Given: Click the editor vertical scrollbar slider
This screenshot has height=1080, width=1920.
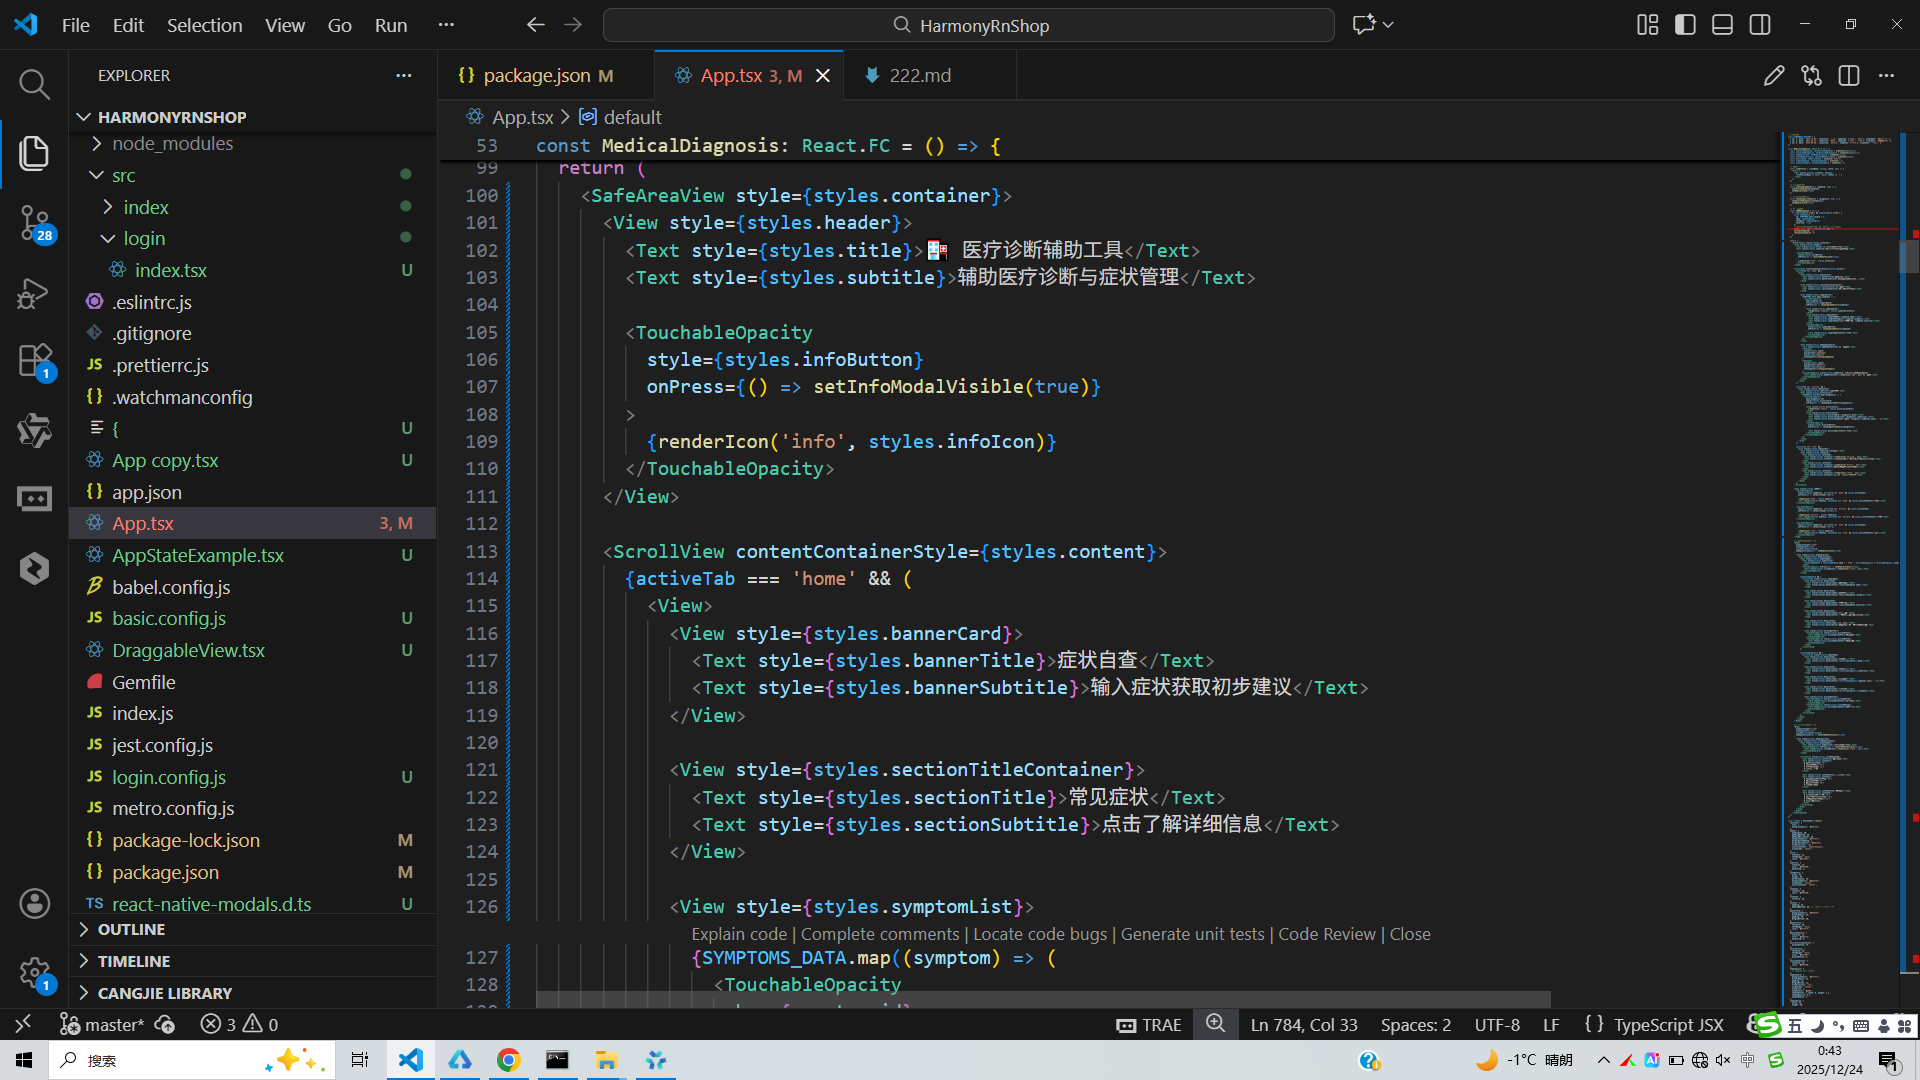Looking at the screenshot, I should click(1908, 255).
